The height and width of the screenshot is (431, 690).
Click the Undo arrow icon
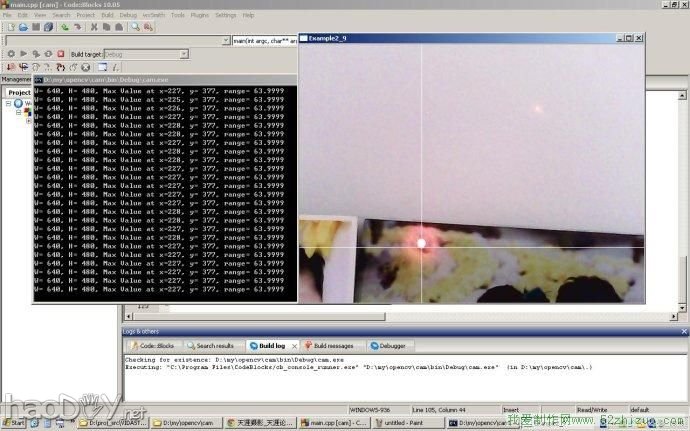point(64,28)
